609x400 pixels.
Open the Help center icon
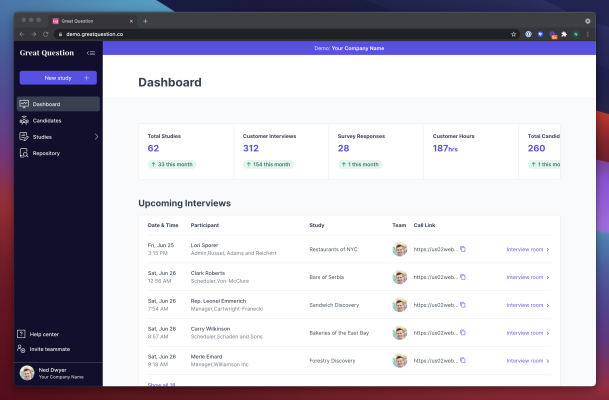[22, 334]
